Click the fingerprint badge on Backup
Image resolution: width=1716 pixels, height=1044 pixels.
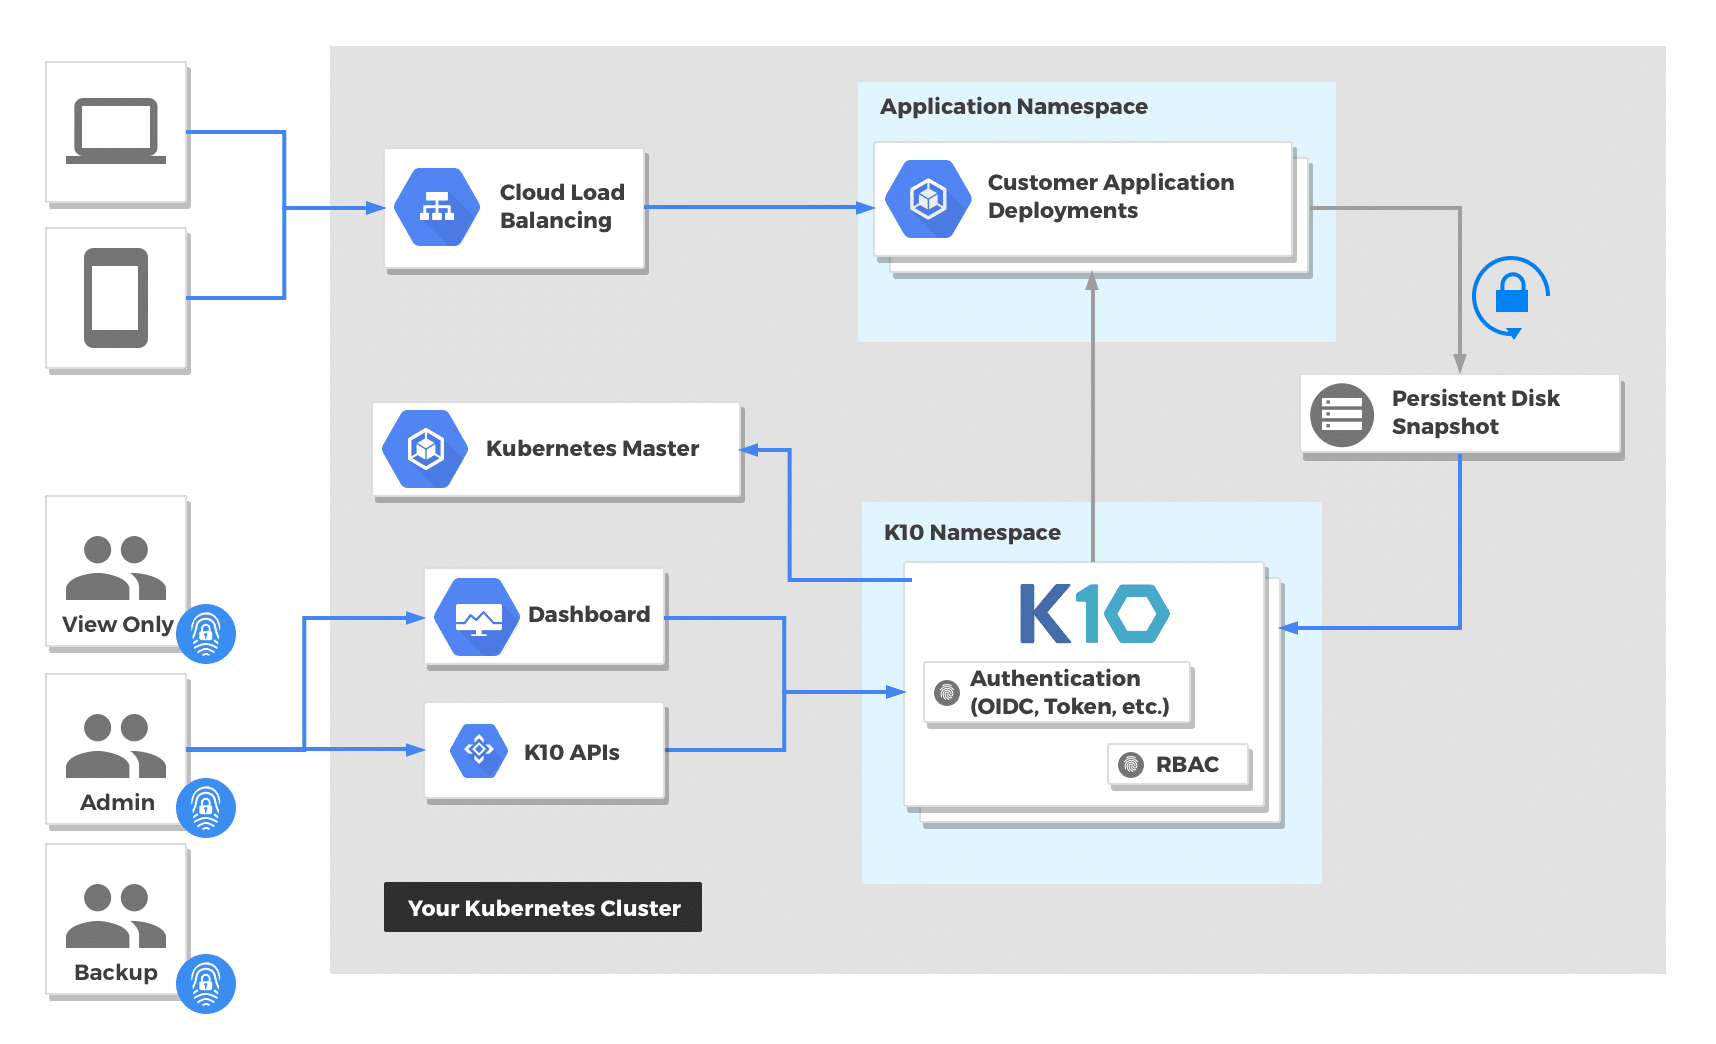pyautogui.click(x=206, y=984)
